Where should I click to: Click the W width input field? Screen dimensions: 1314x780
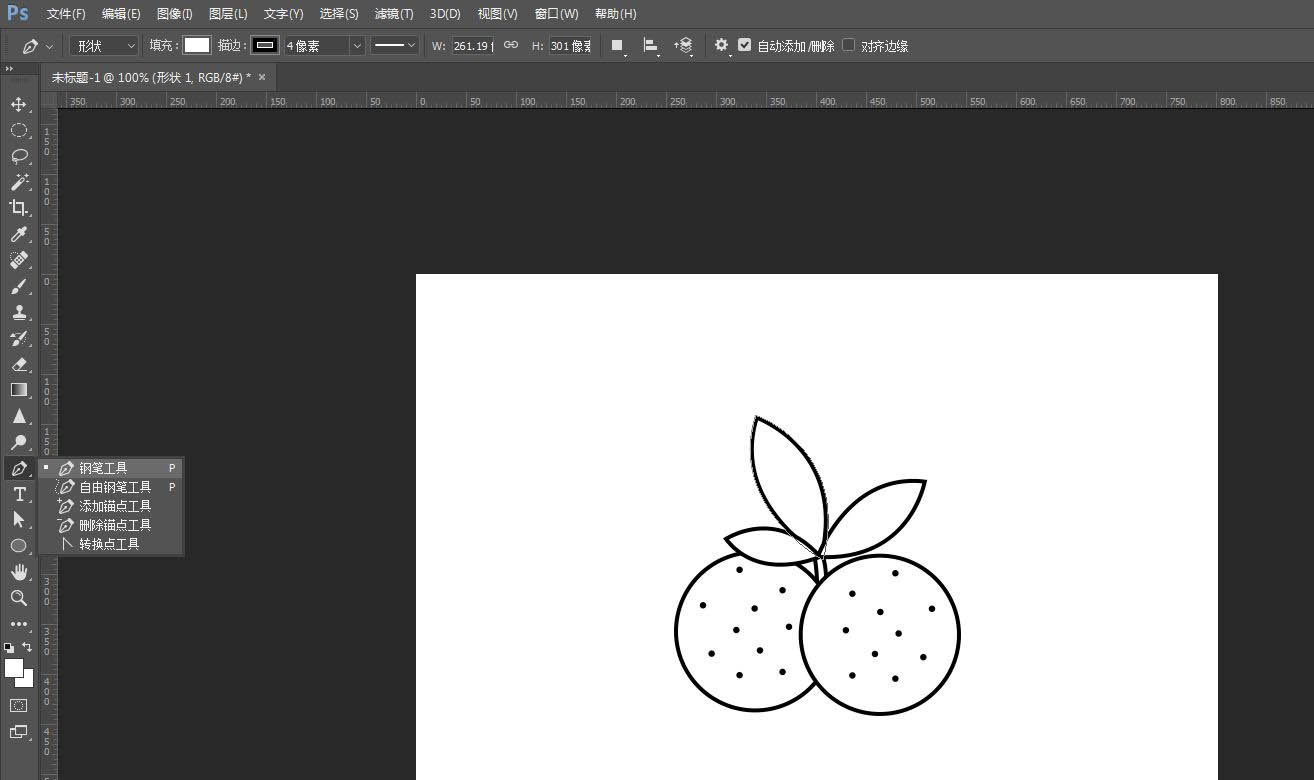point(473,46)
